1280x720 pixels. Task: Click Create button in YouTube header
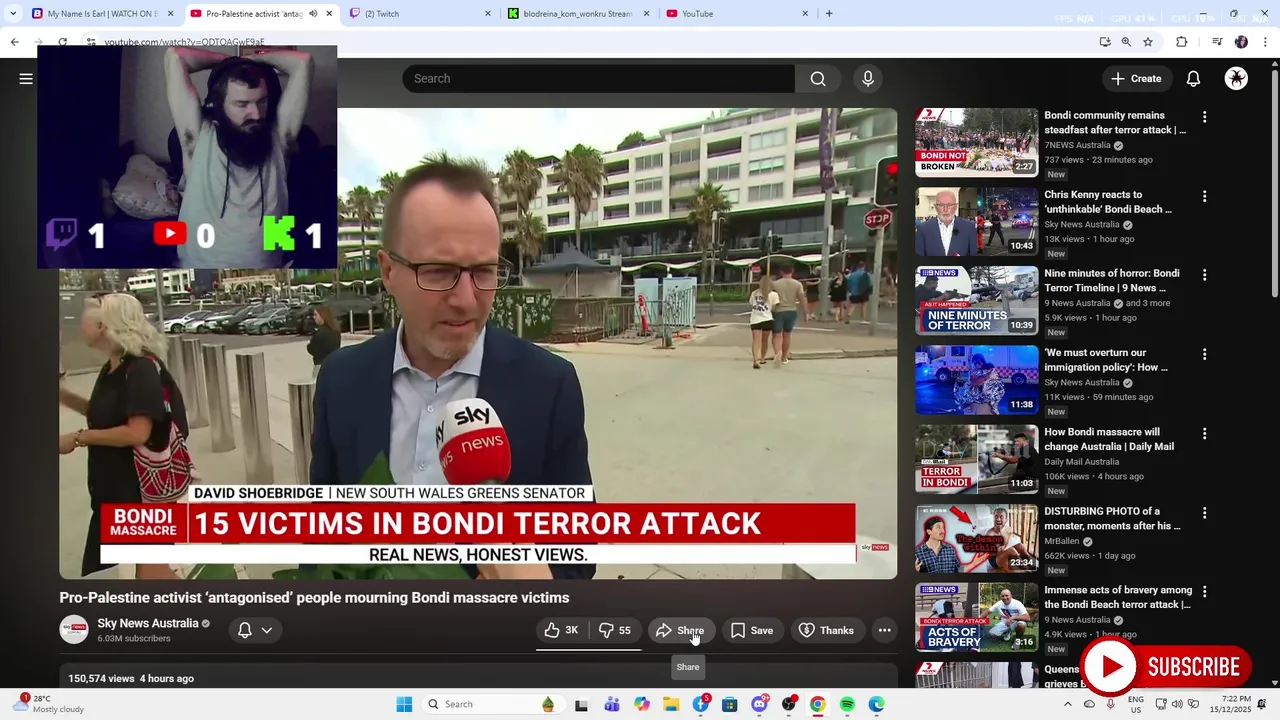point(1136,79)
